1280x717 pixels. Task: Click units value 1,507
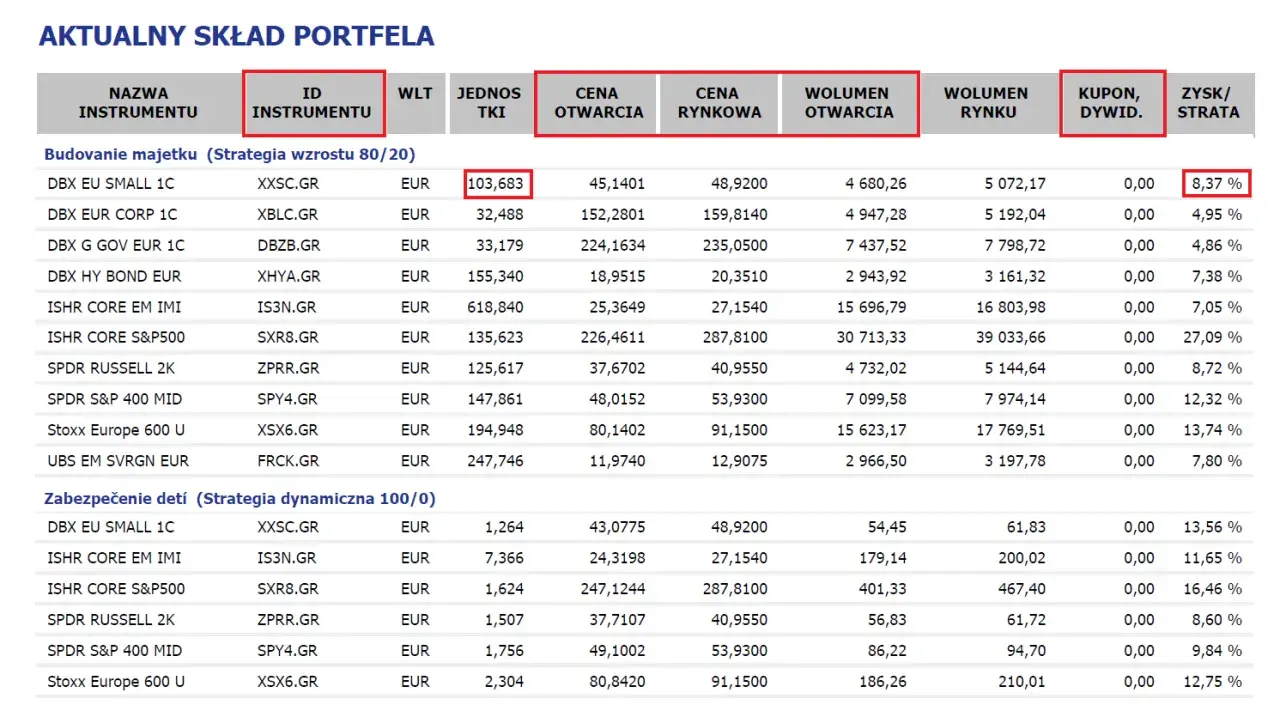point(505,620)
